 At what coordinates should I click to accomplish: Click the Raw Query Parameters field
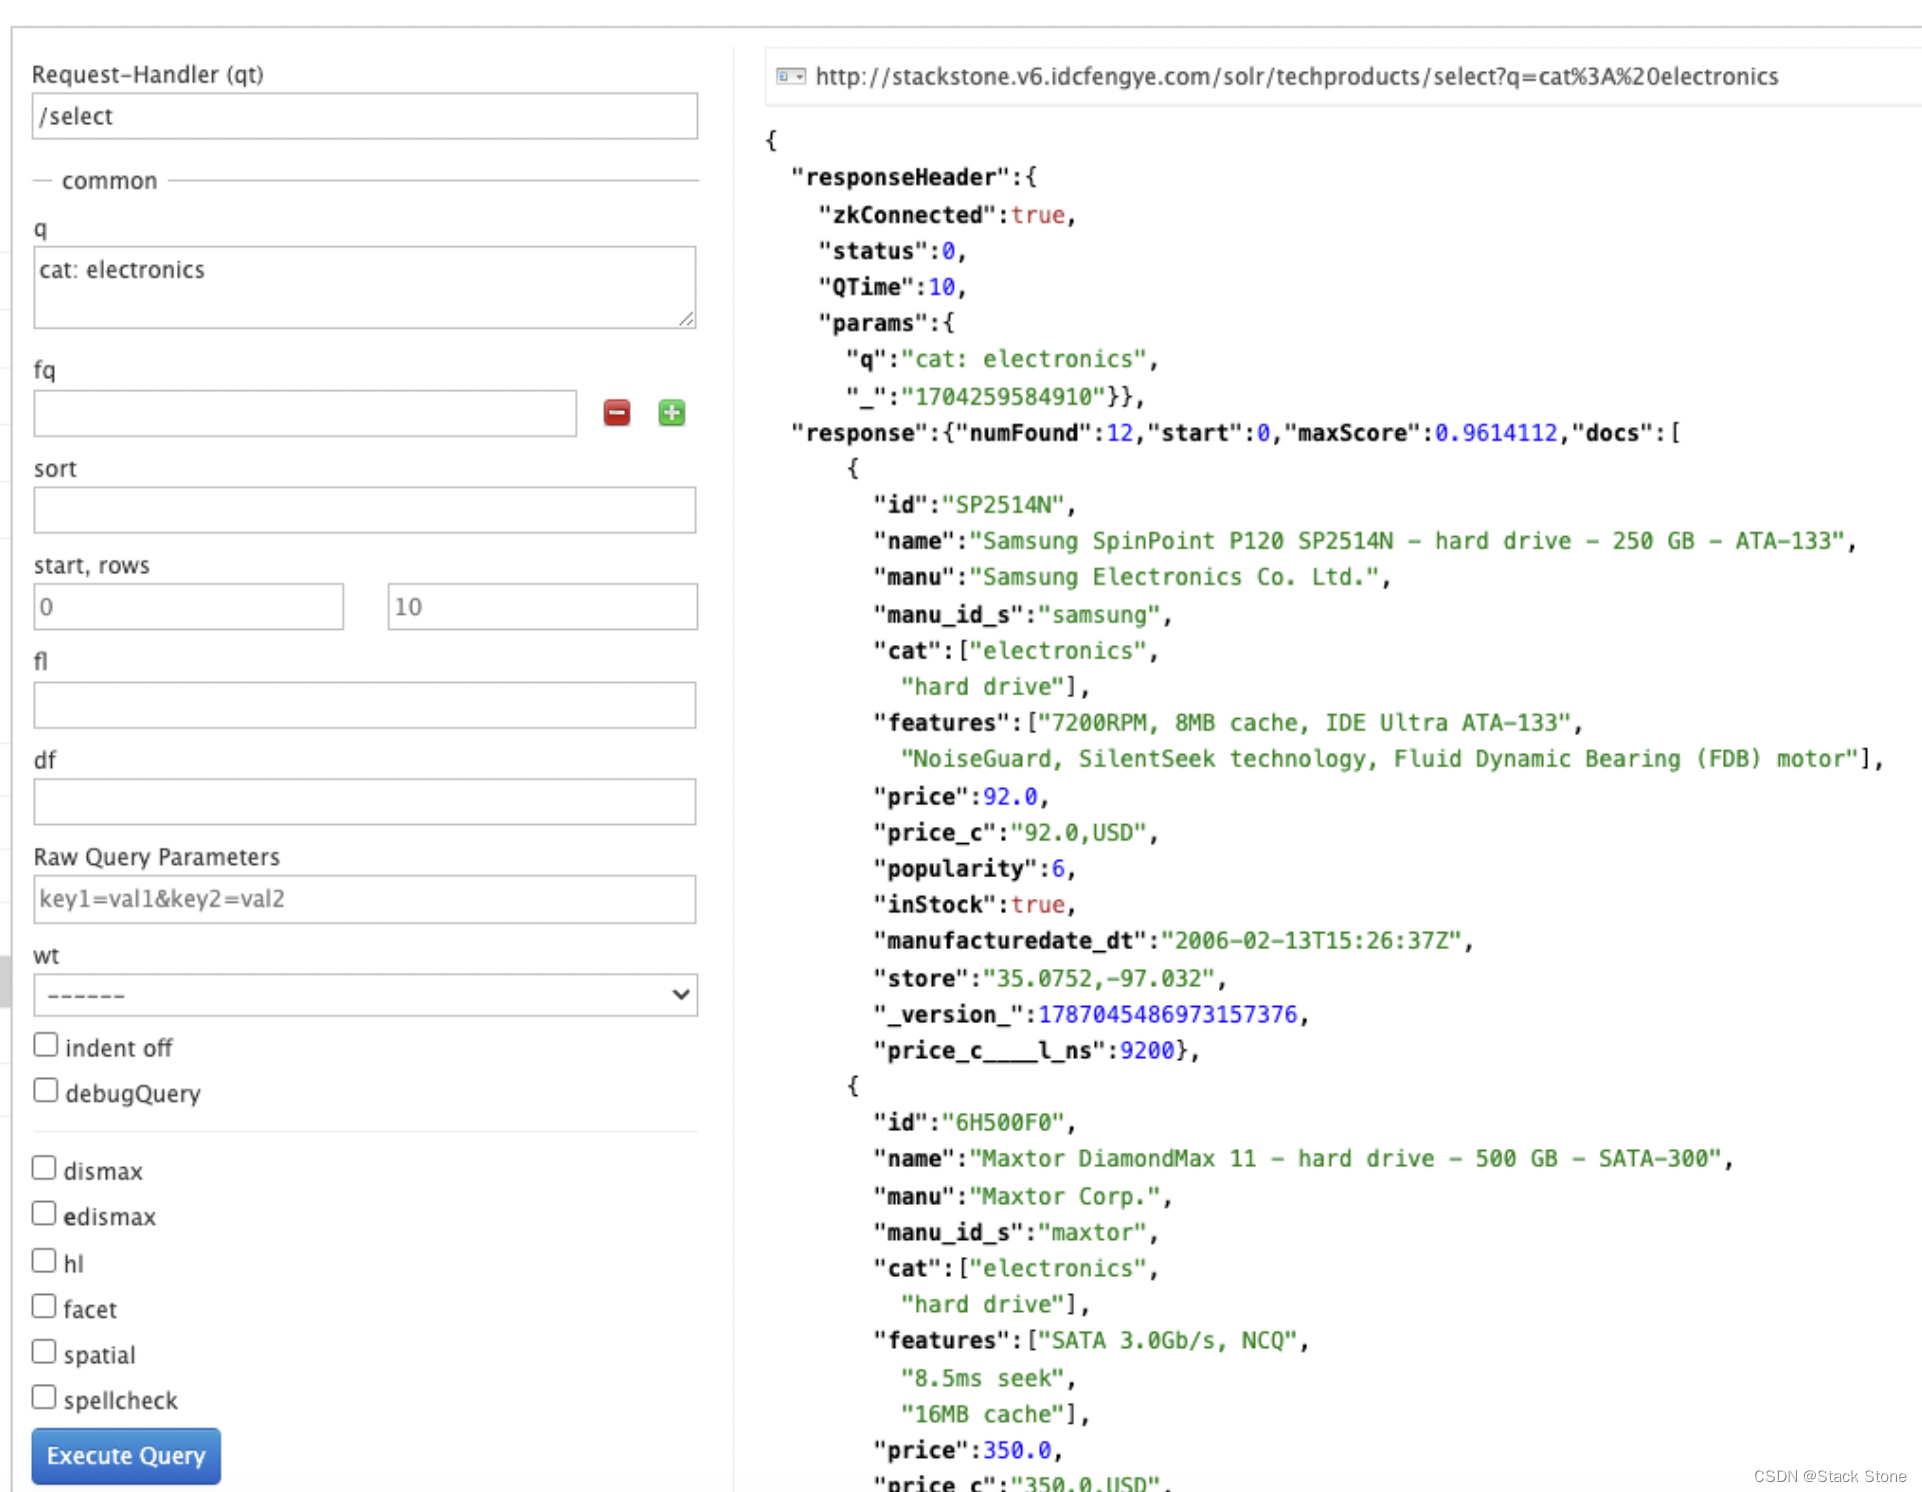pyautogui.click(x=365, y=899)
